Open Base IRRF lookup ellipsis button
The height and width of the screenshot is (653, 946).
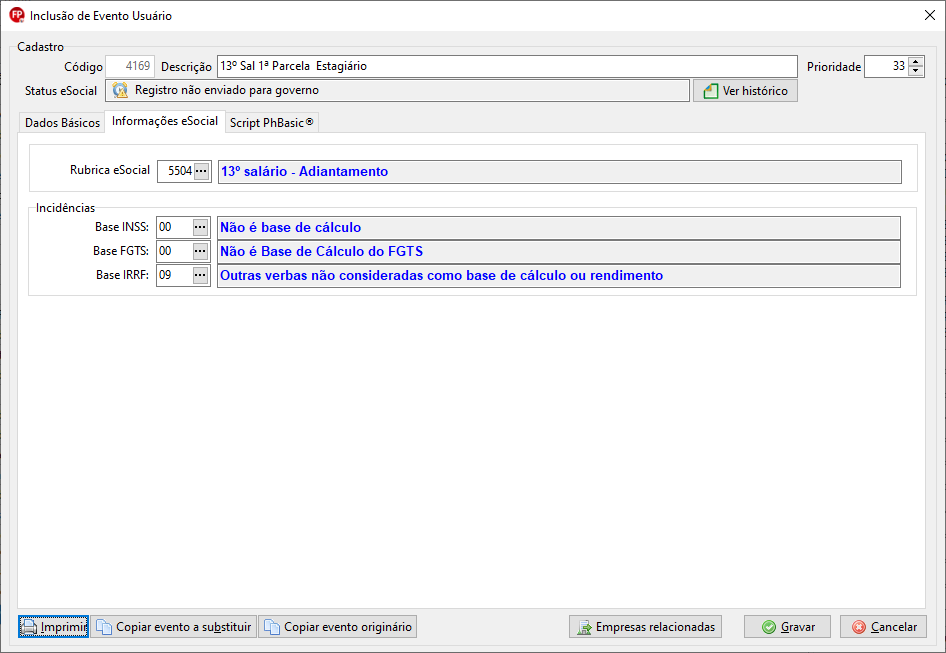[x=200, y=275]
